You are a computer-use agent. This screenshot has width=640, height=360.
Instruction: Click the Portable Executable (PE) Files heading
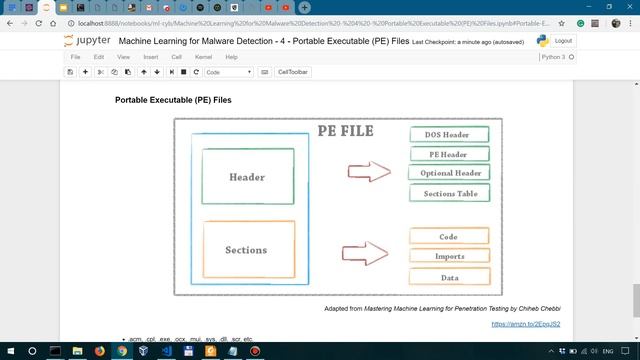tap(173, 100)
